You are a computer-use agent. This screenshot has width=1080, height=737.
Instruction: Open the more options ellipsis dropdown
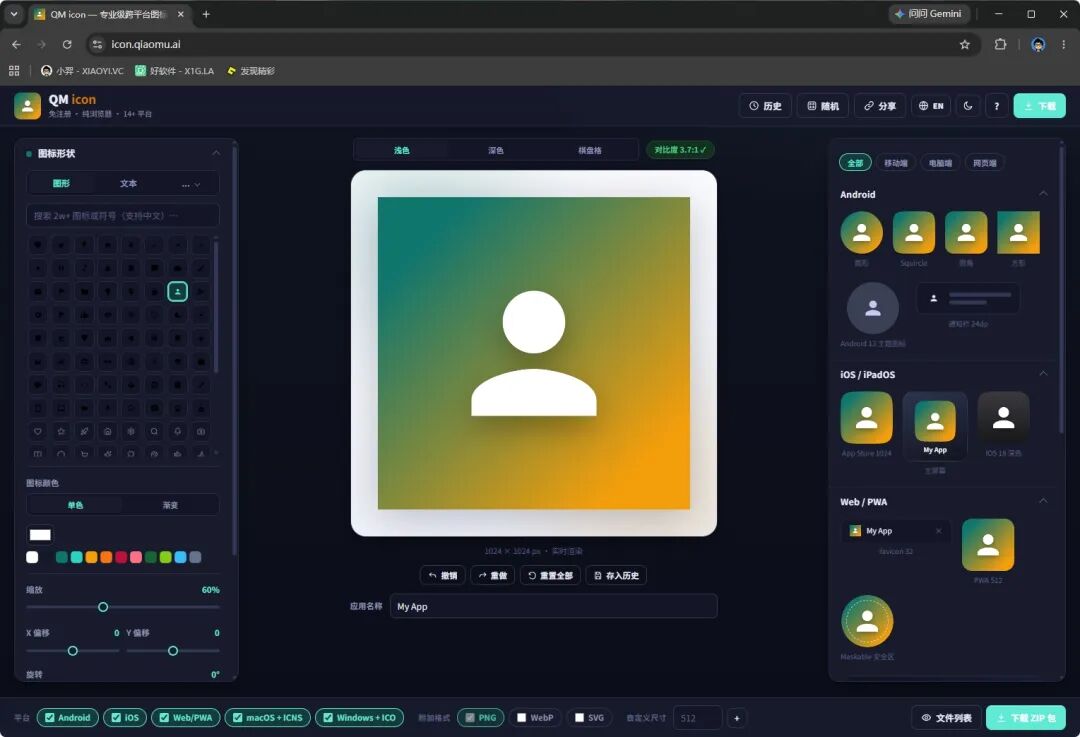pyautogui.click(x=191, y=185)
